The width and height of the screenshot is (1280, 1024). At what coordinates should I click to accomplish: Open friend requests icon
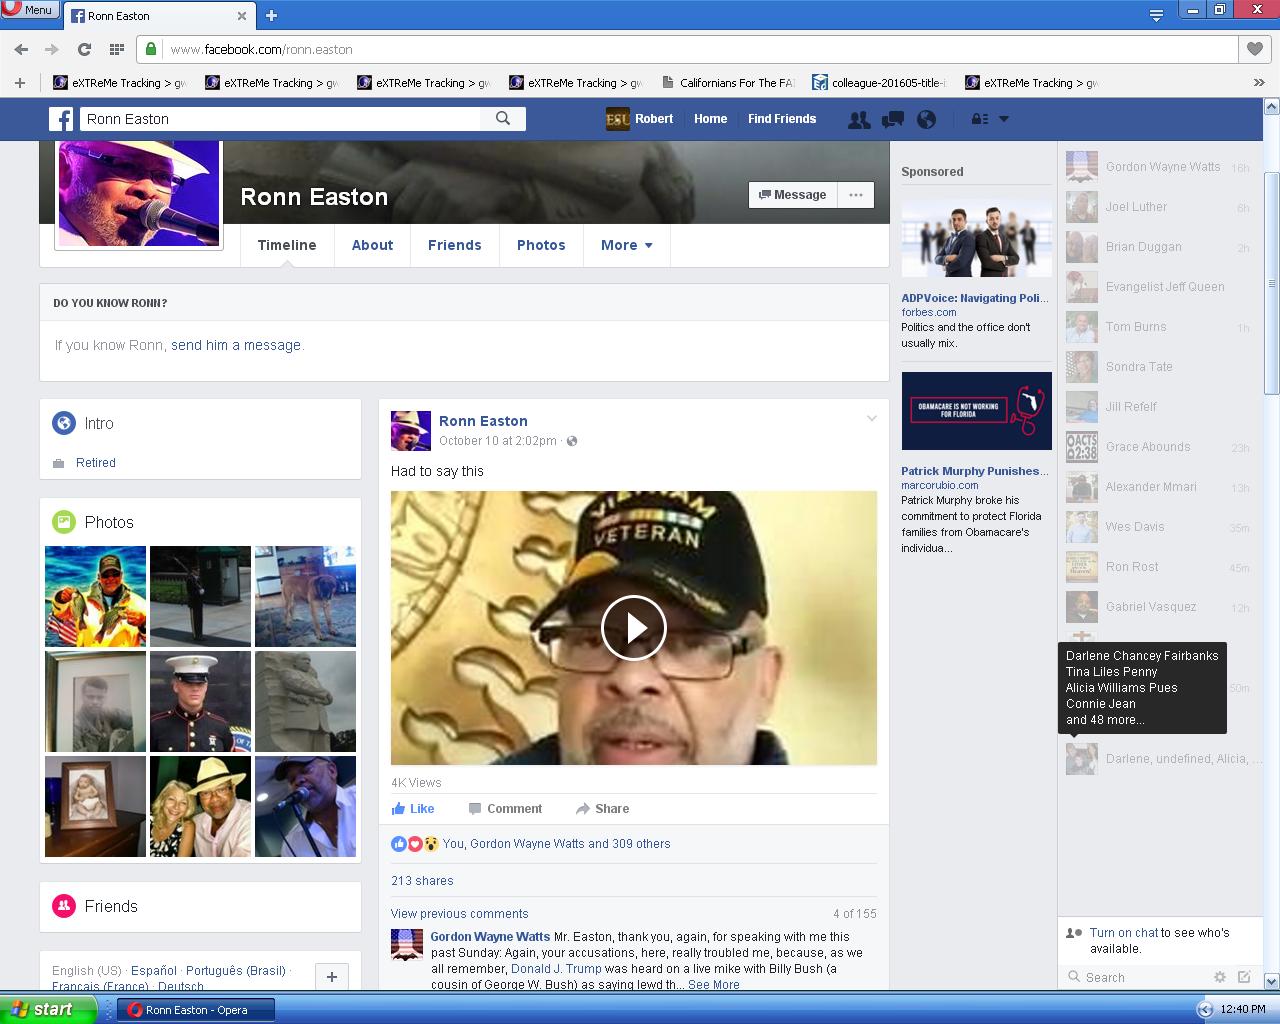click(x=858, y=119)
